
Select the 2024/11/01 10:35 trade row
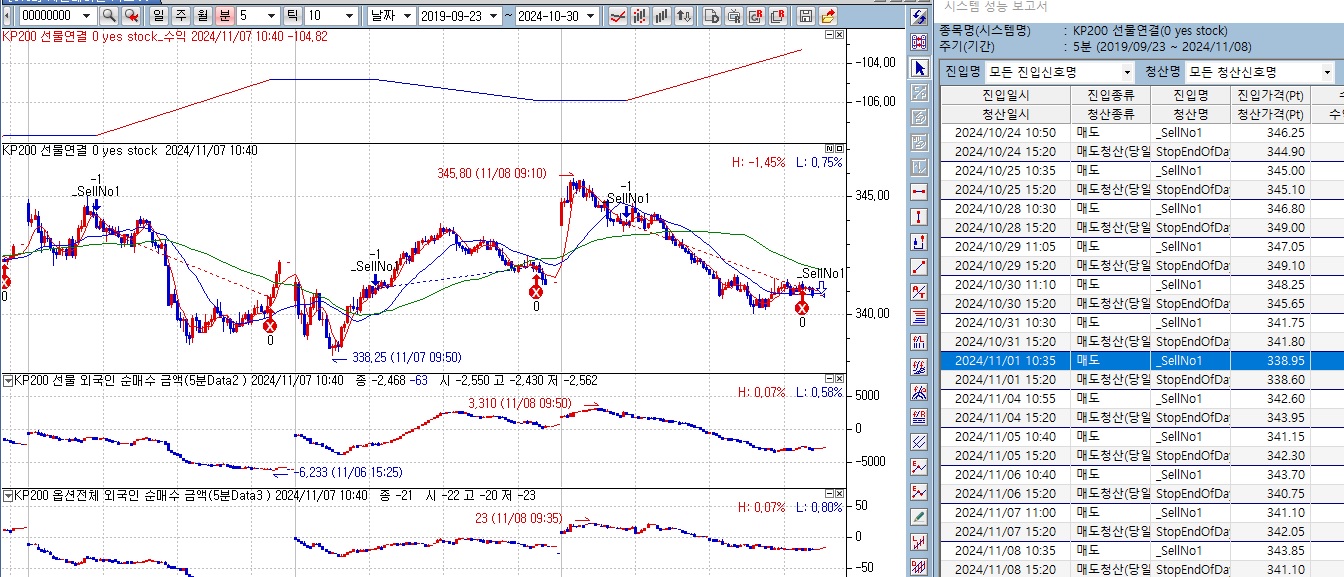(x=1005, y=360)
